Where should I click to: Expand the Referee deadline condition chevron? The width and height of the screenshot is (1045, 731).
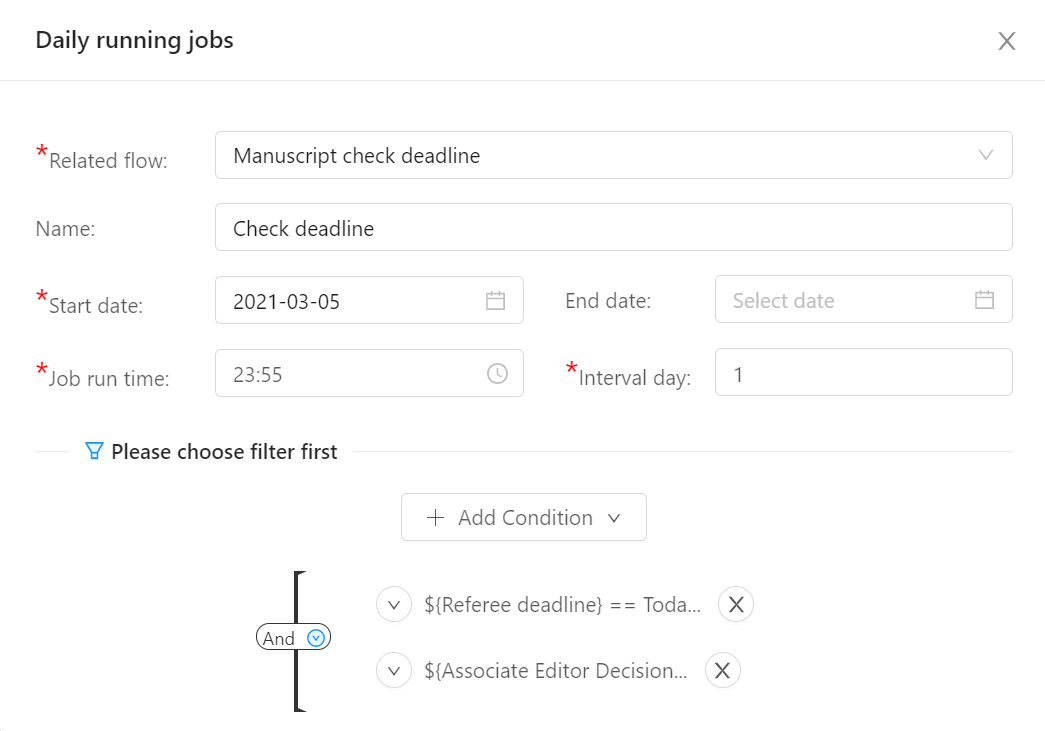[394, 604]
